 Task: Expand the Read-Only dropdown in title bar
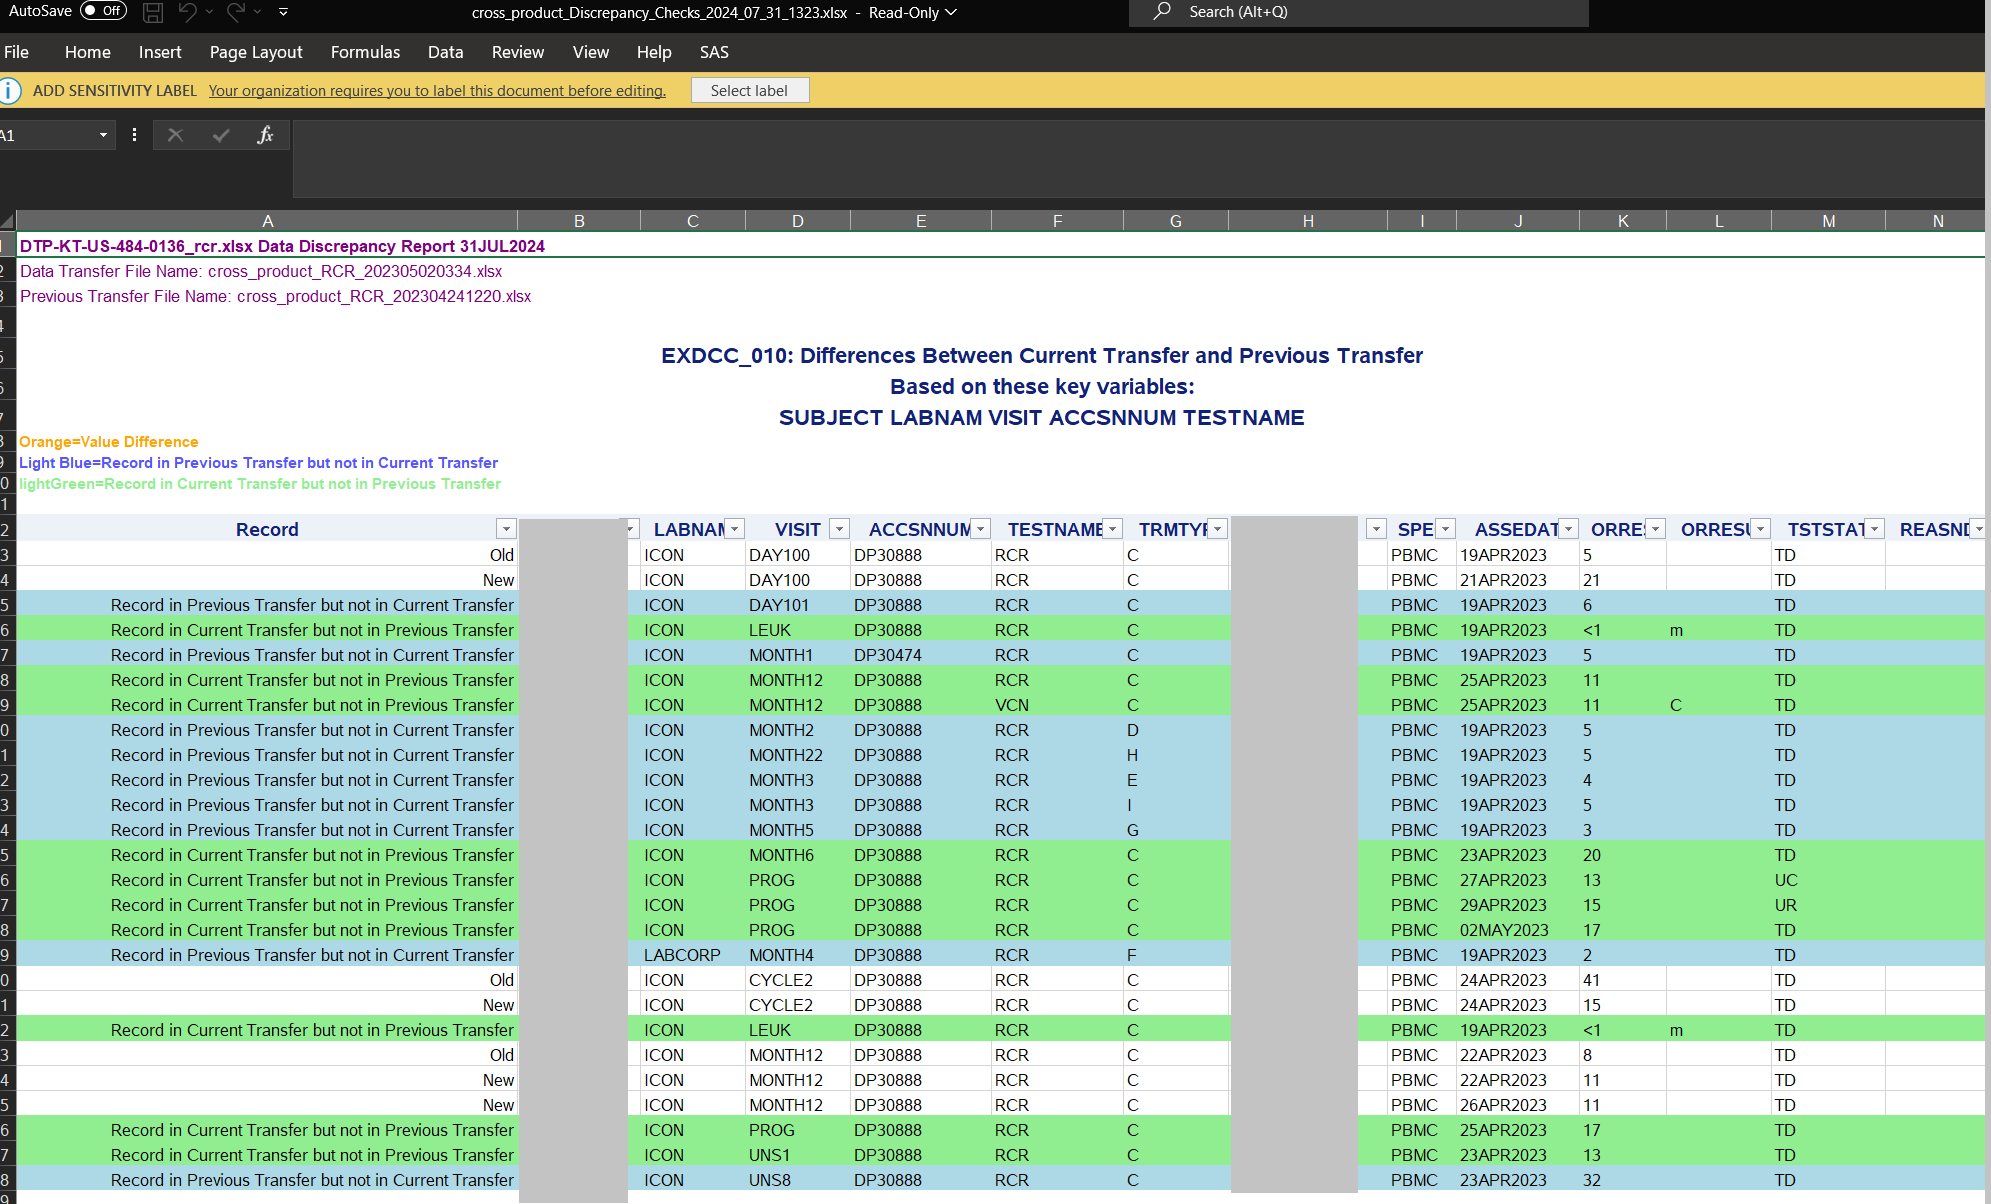[950, 13]
